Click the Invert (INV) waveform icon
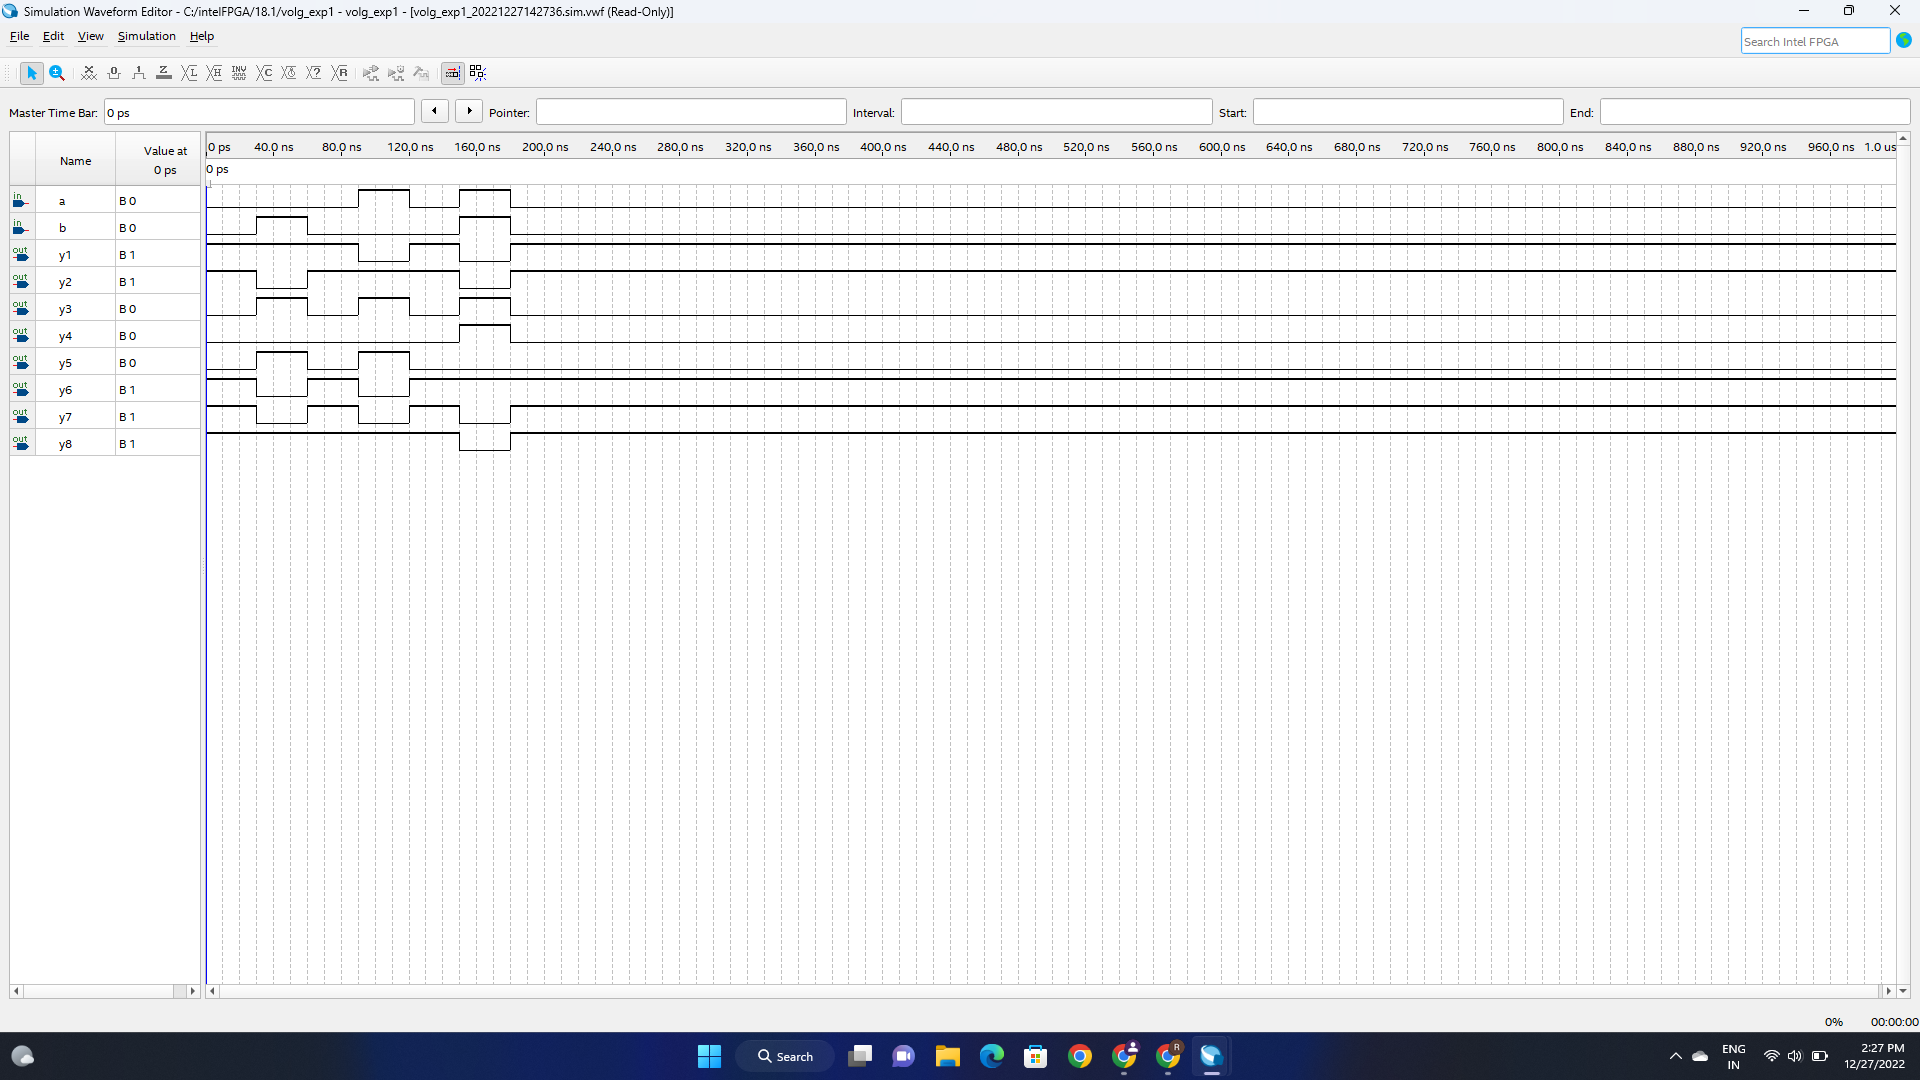1920x1080 pixels. point(239,73)
